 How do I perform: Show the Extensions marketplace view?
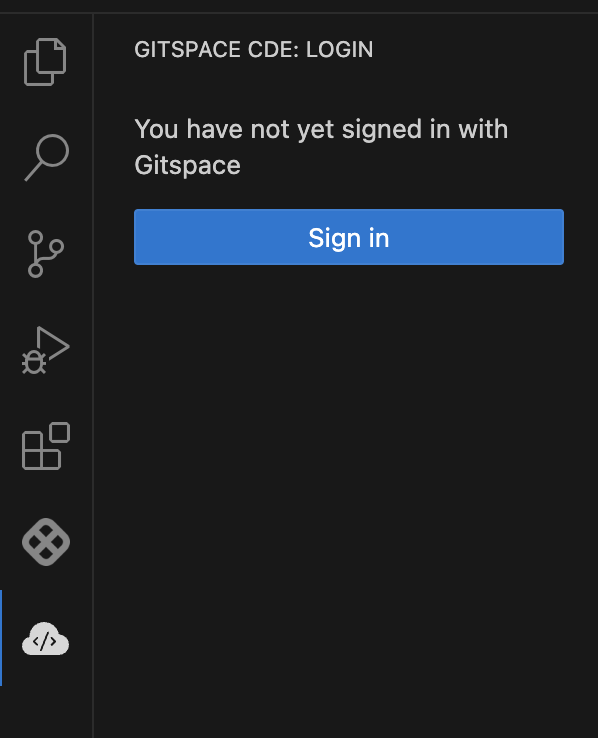click(x=46, y=446)
